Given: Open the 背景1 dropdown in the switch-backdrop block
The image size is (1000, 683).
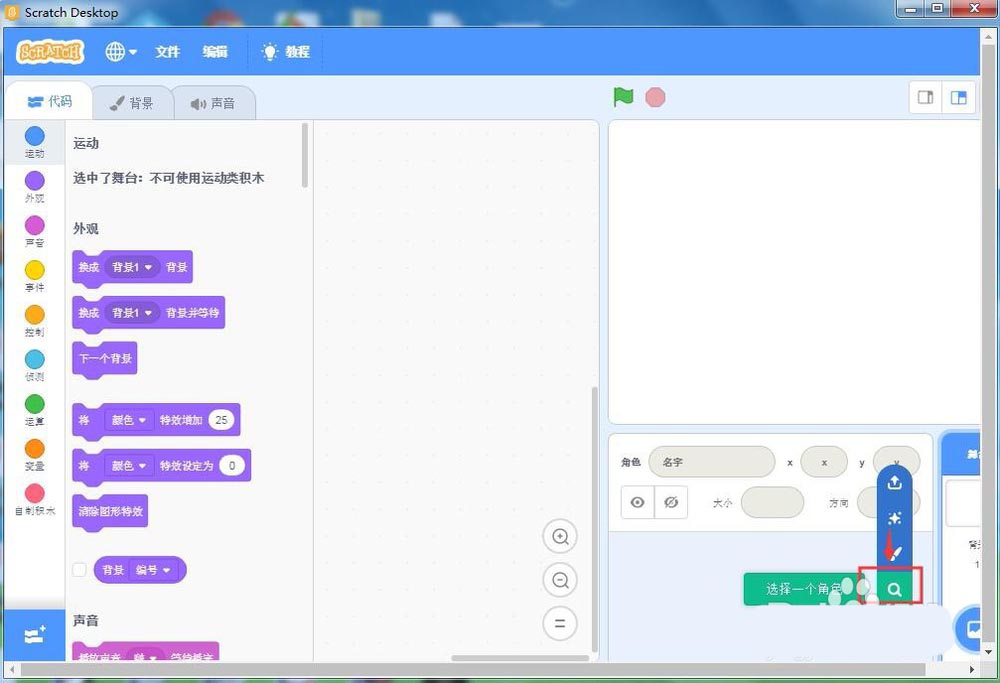Looking at the screenshot, I should pyautogui.click(x=131, y=267).
